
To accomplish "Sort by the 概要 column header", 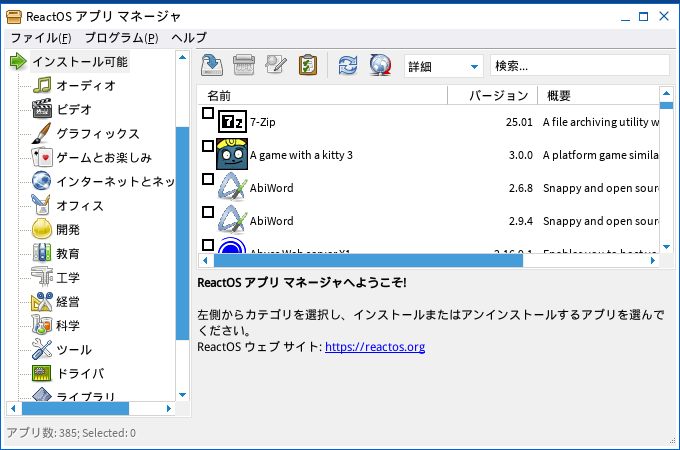I will (x=598, y=95).
